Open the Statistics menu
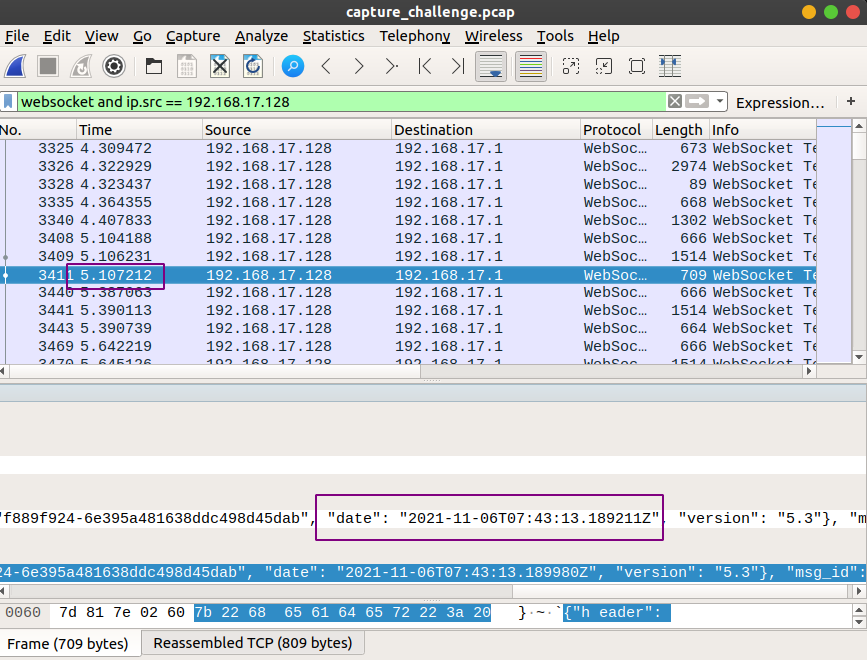Viewport: 867px width, 660px height. (x=333, y=36)
